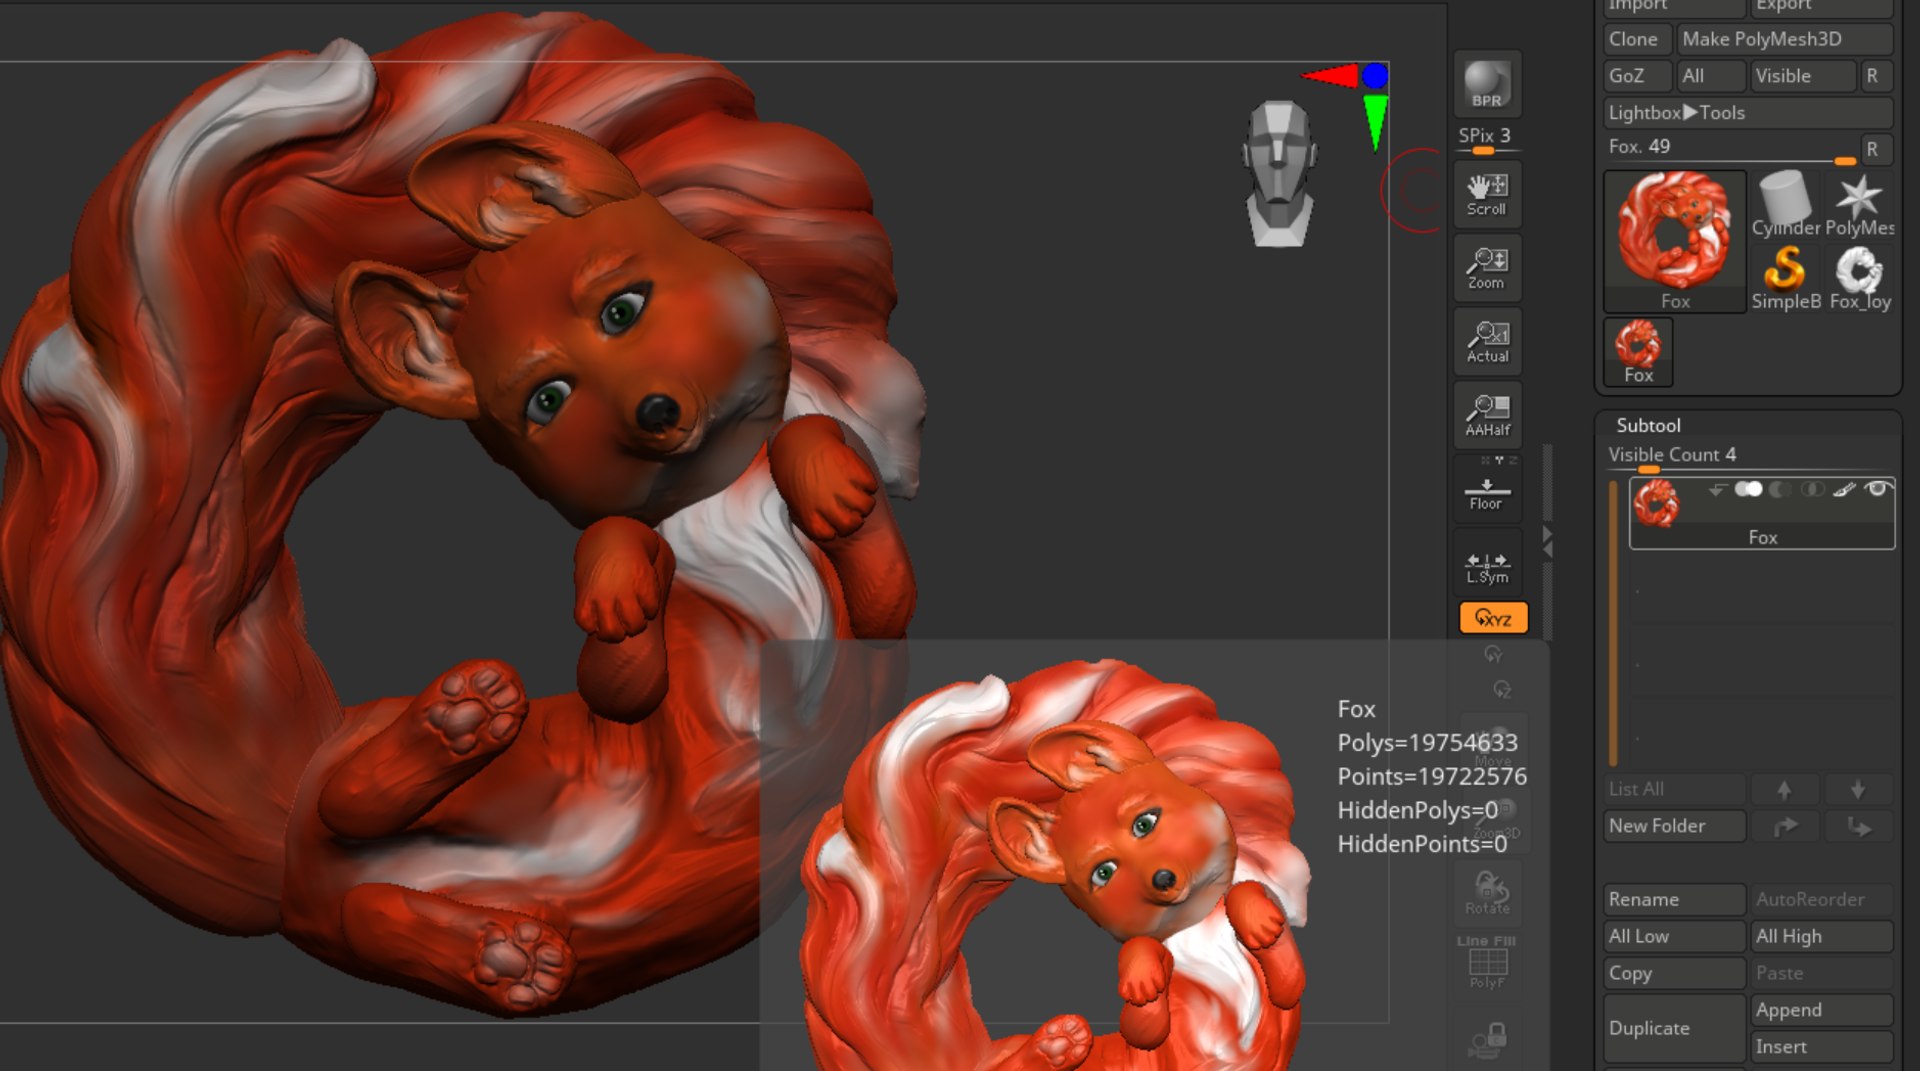Select the Fox_loy tool thumbnail
Screen dimensions: 1920x1071
[x=1859, y=278]
